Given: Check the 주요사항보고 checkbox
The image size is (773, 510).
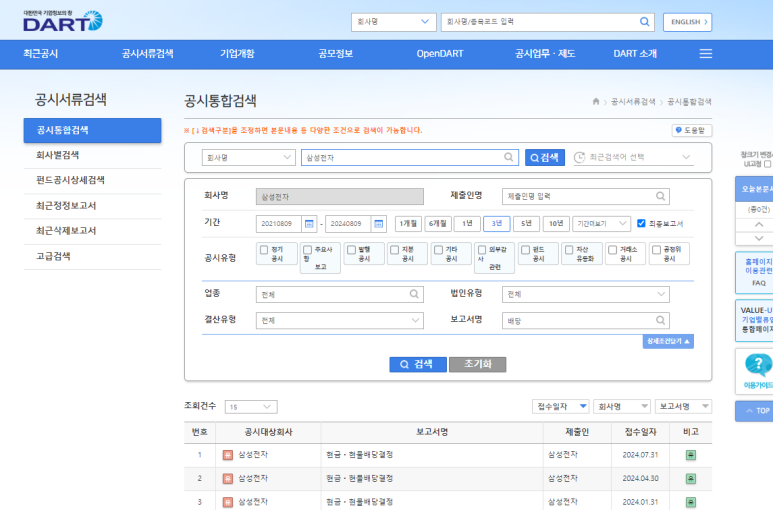Looking at the screenshot, I should pyautogui.click(x=308, y=250).
